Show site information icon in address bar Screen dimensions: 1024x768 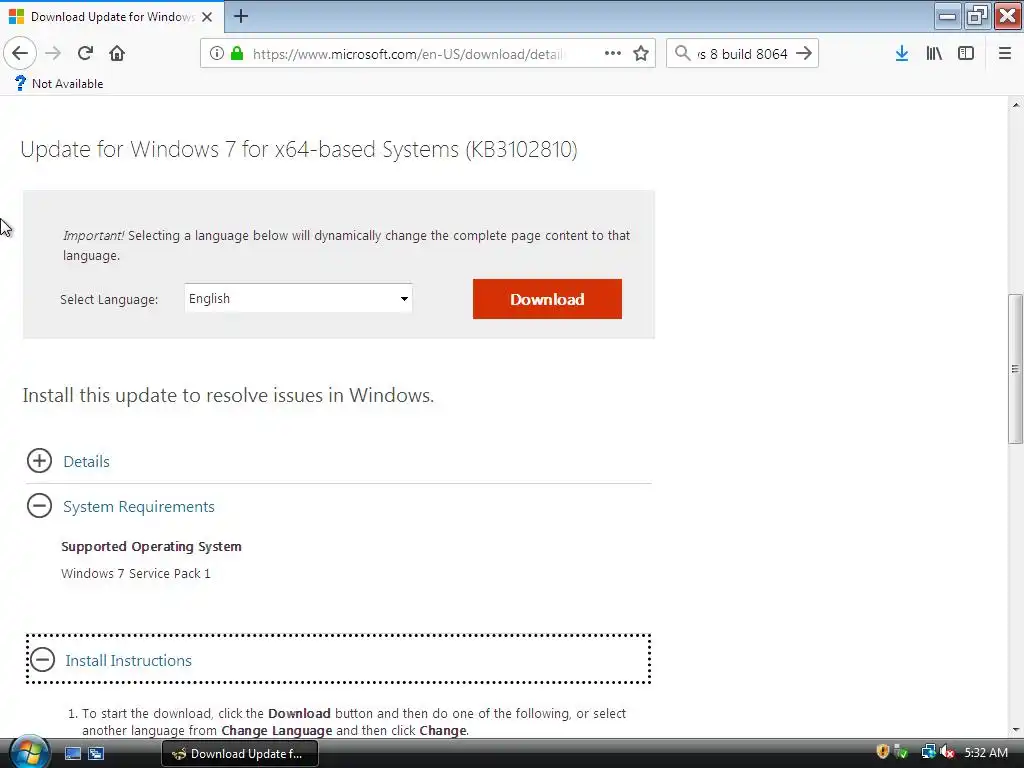[217, 54]
